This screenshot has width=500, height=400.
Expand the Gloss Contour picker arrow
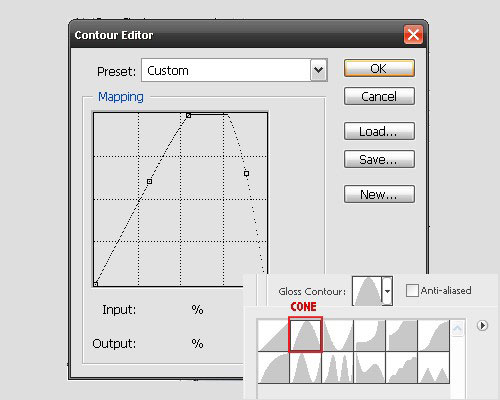tap(387, 291)
